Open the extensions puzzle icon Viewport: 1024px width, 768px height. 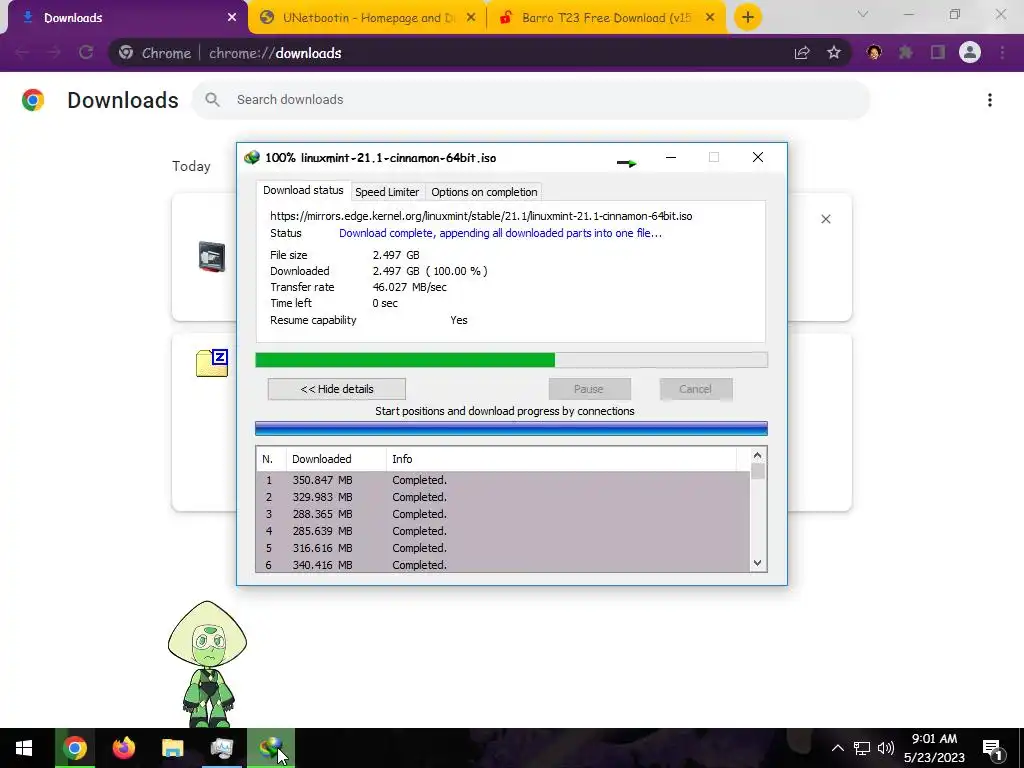pyautogui.click(x=906, y=53)
